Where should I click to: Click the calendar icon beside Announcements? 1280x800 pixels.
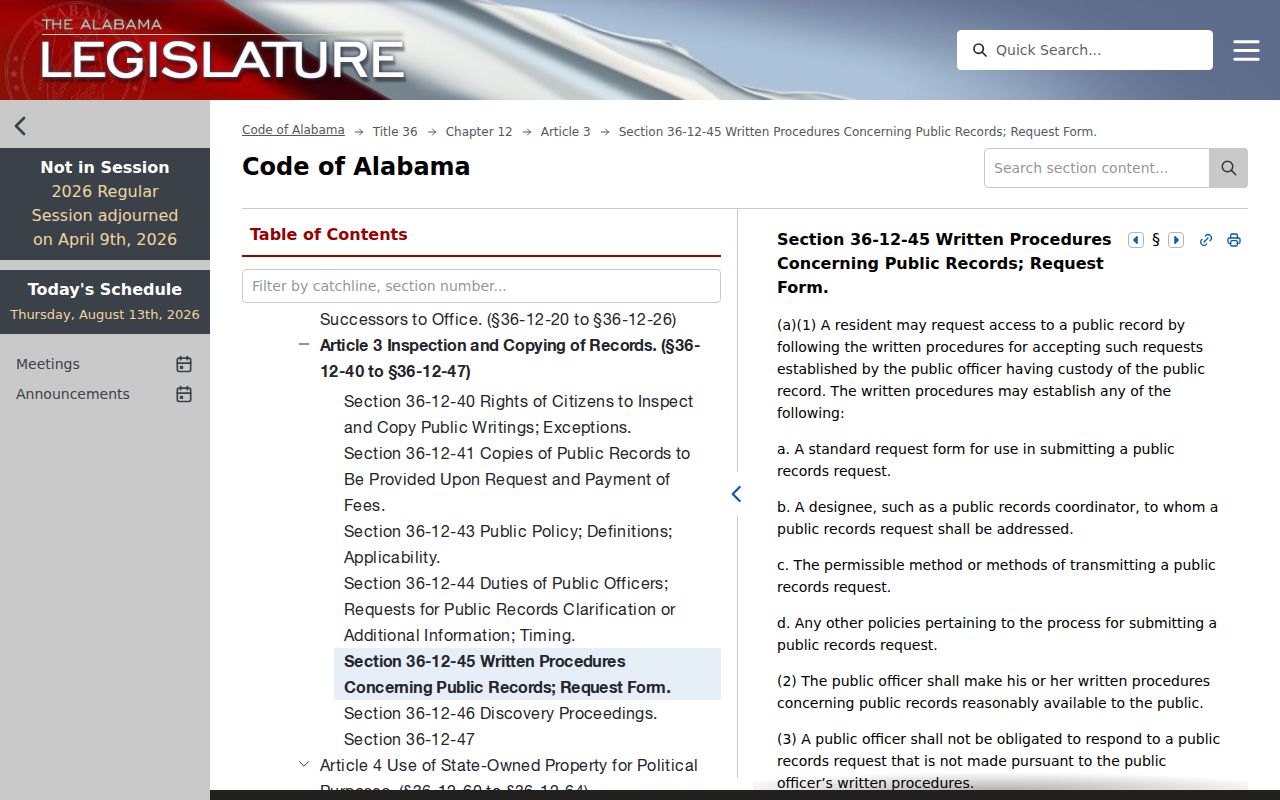tap(184, 394)
